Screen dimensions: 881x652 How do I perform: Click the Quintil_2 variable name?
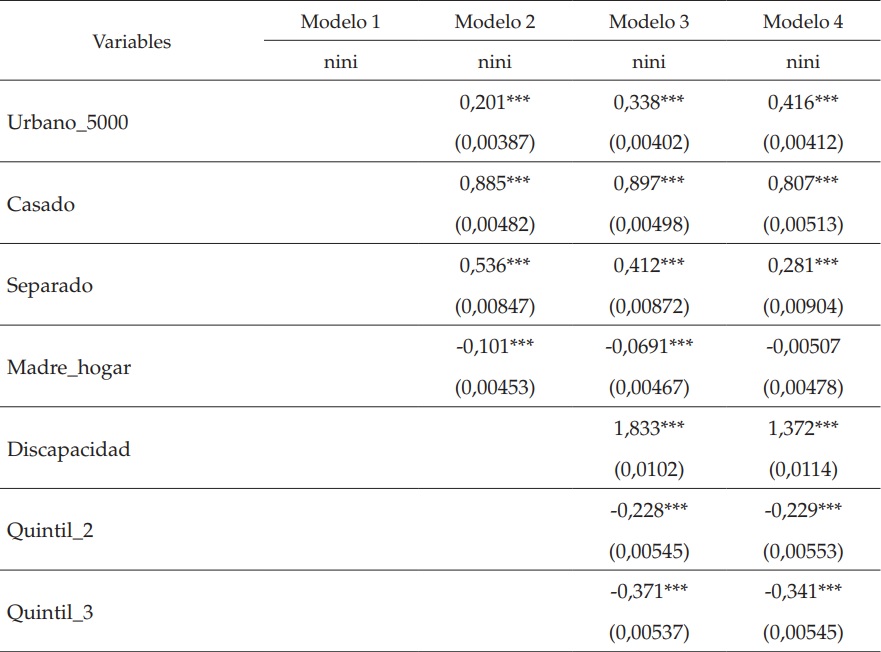(51, 531)
